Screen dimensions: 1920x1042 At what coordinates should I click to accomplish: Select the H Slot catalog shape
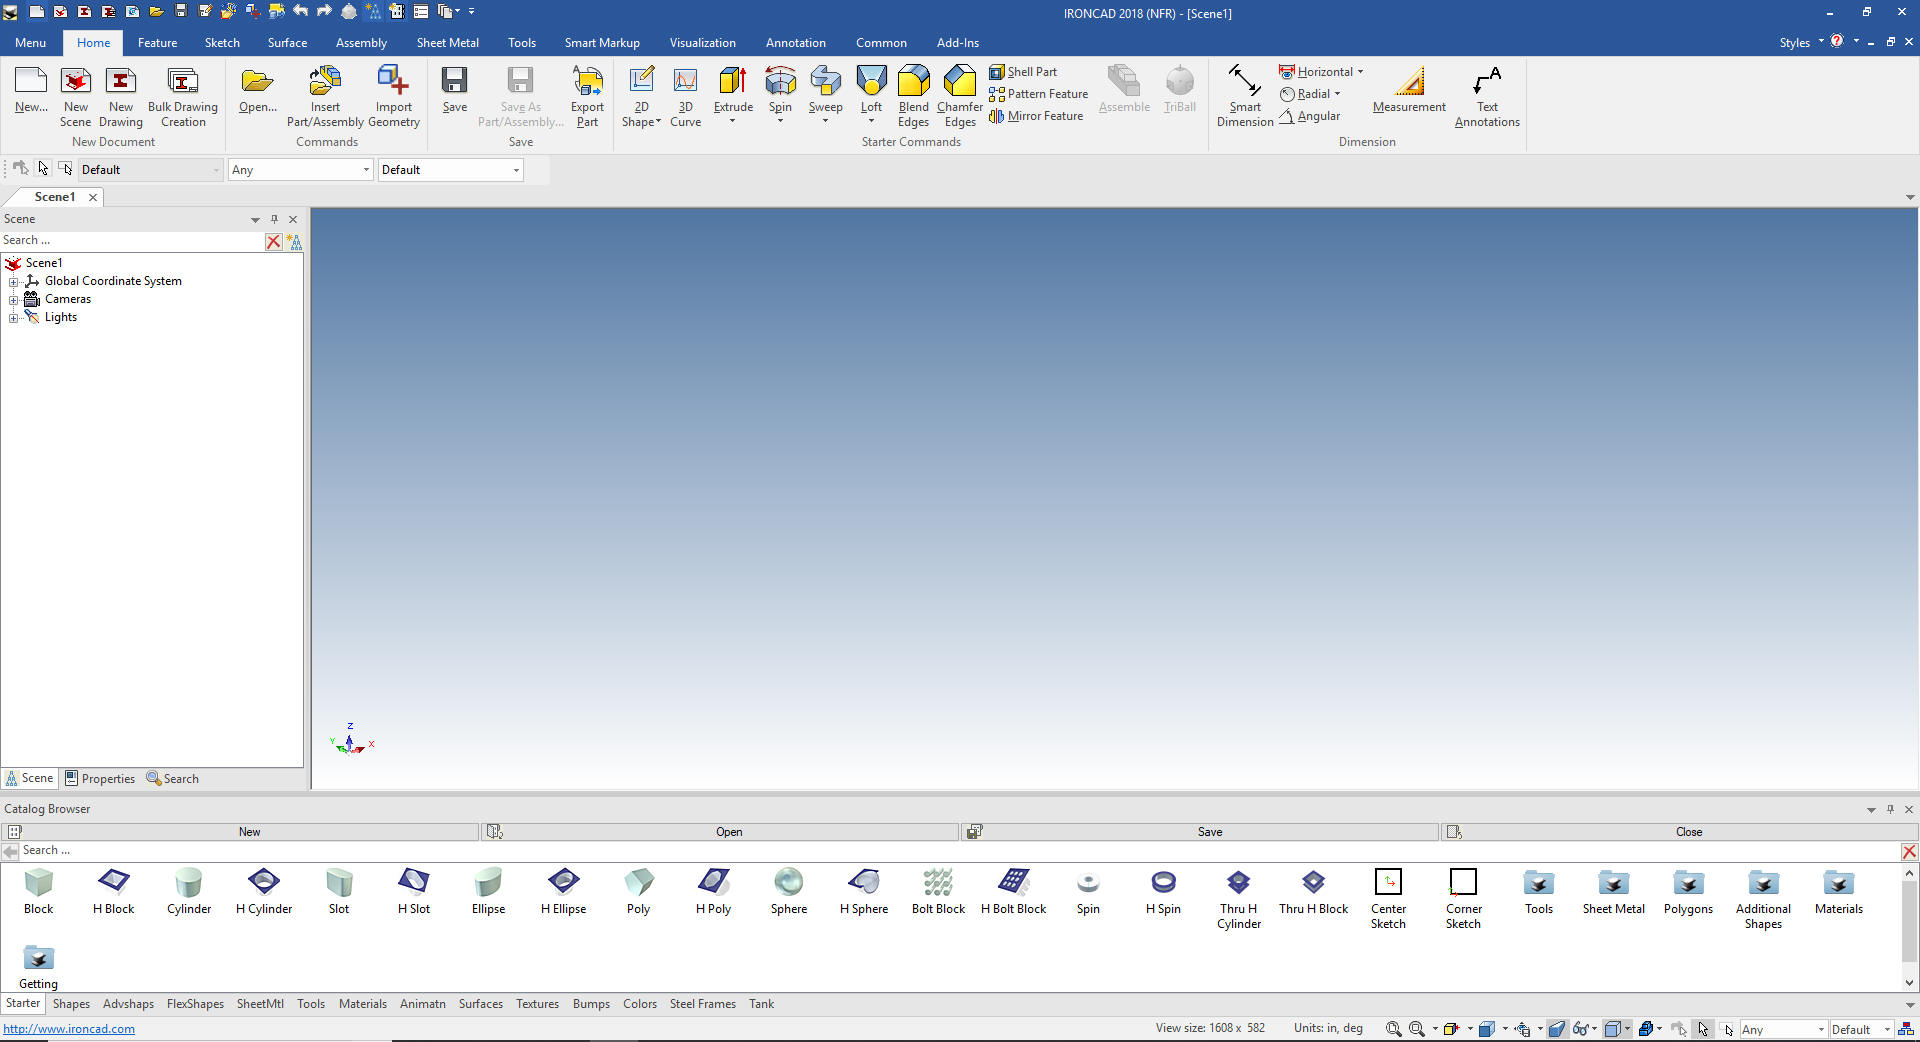point(413,891)
